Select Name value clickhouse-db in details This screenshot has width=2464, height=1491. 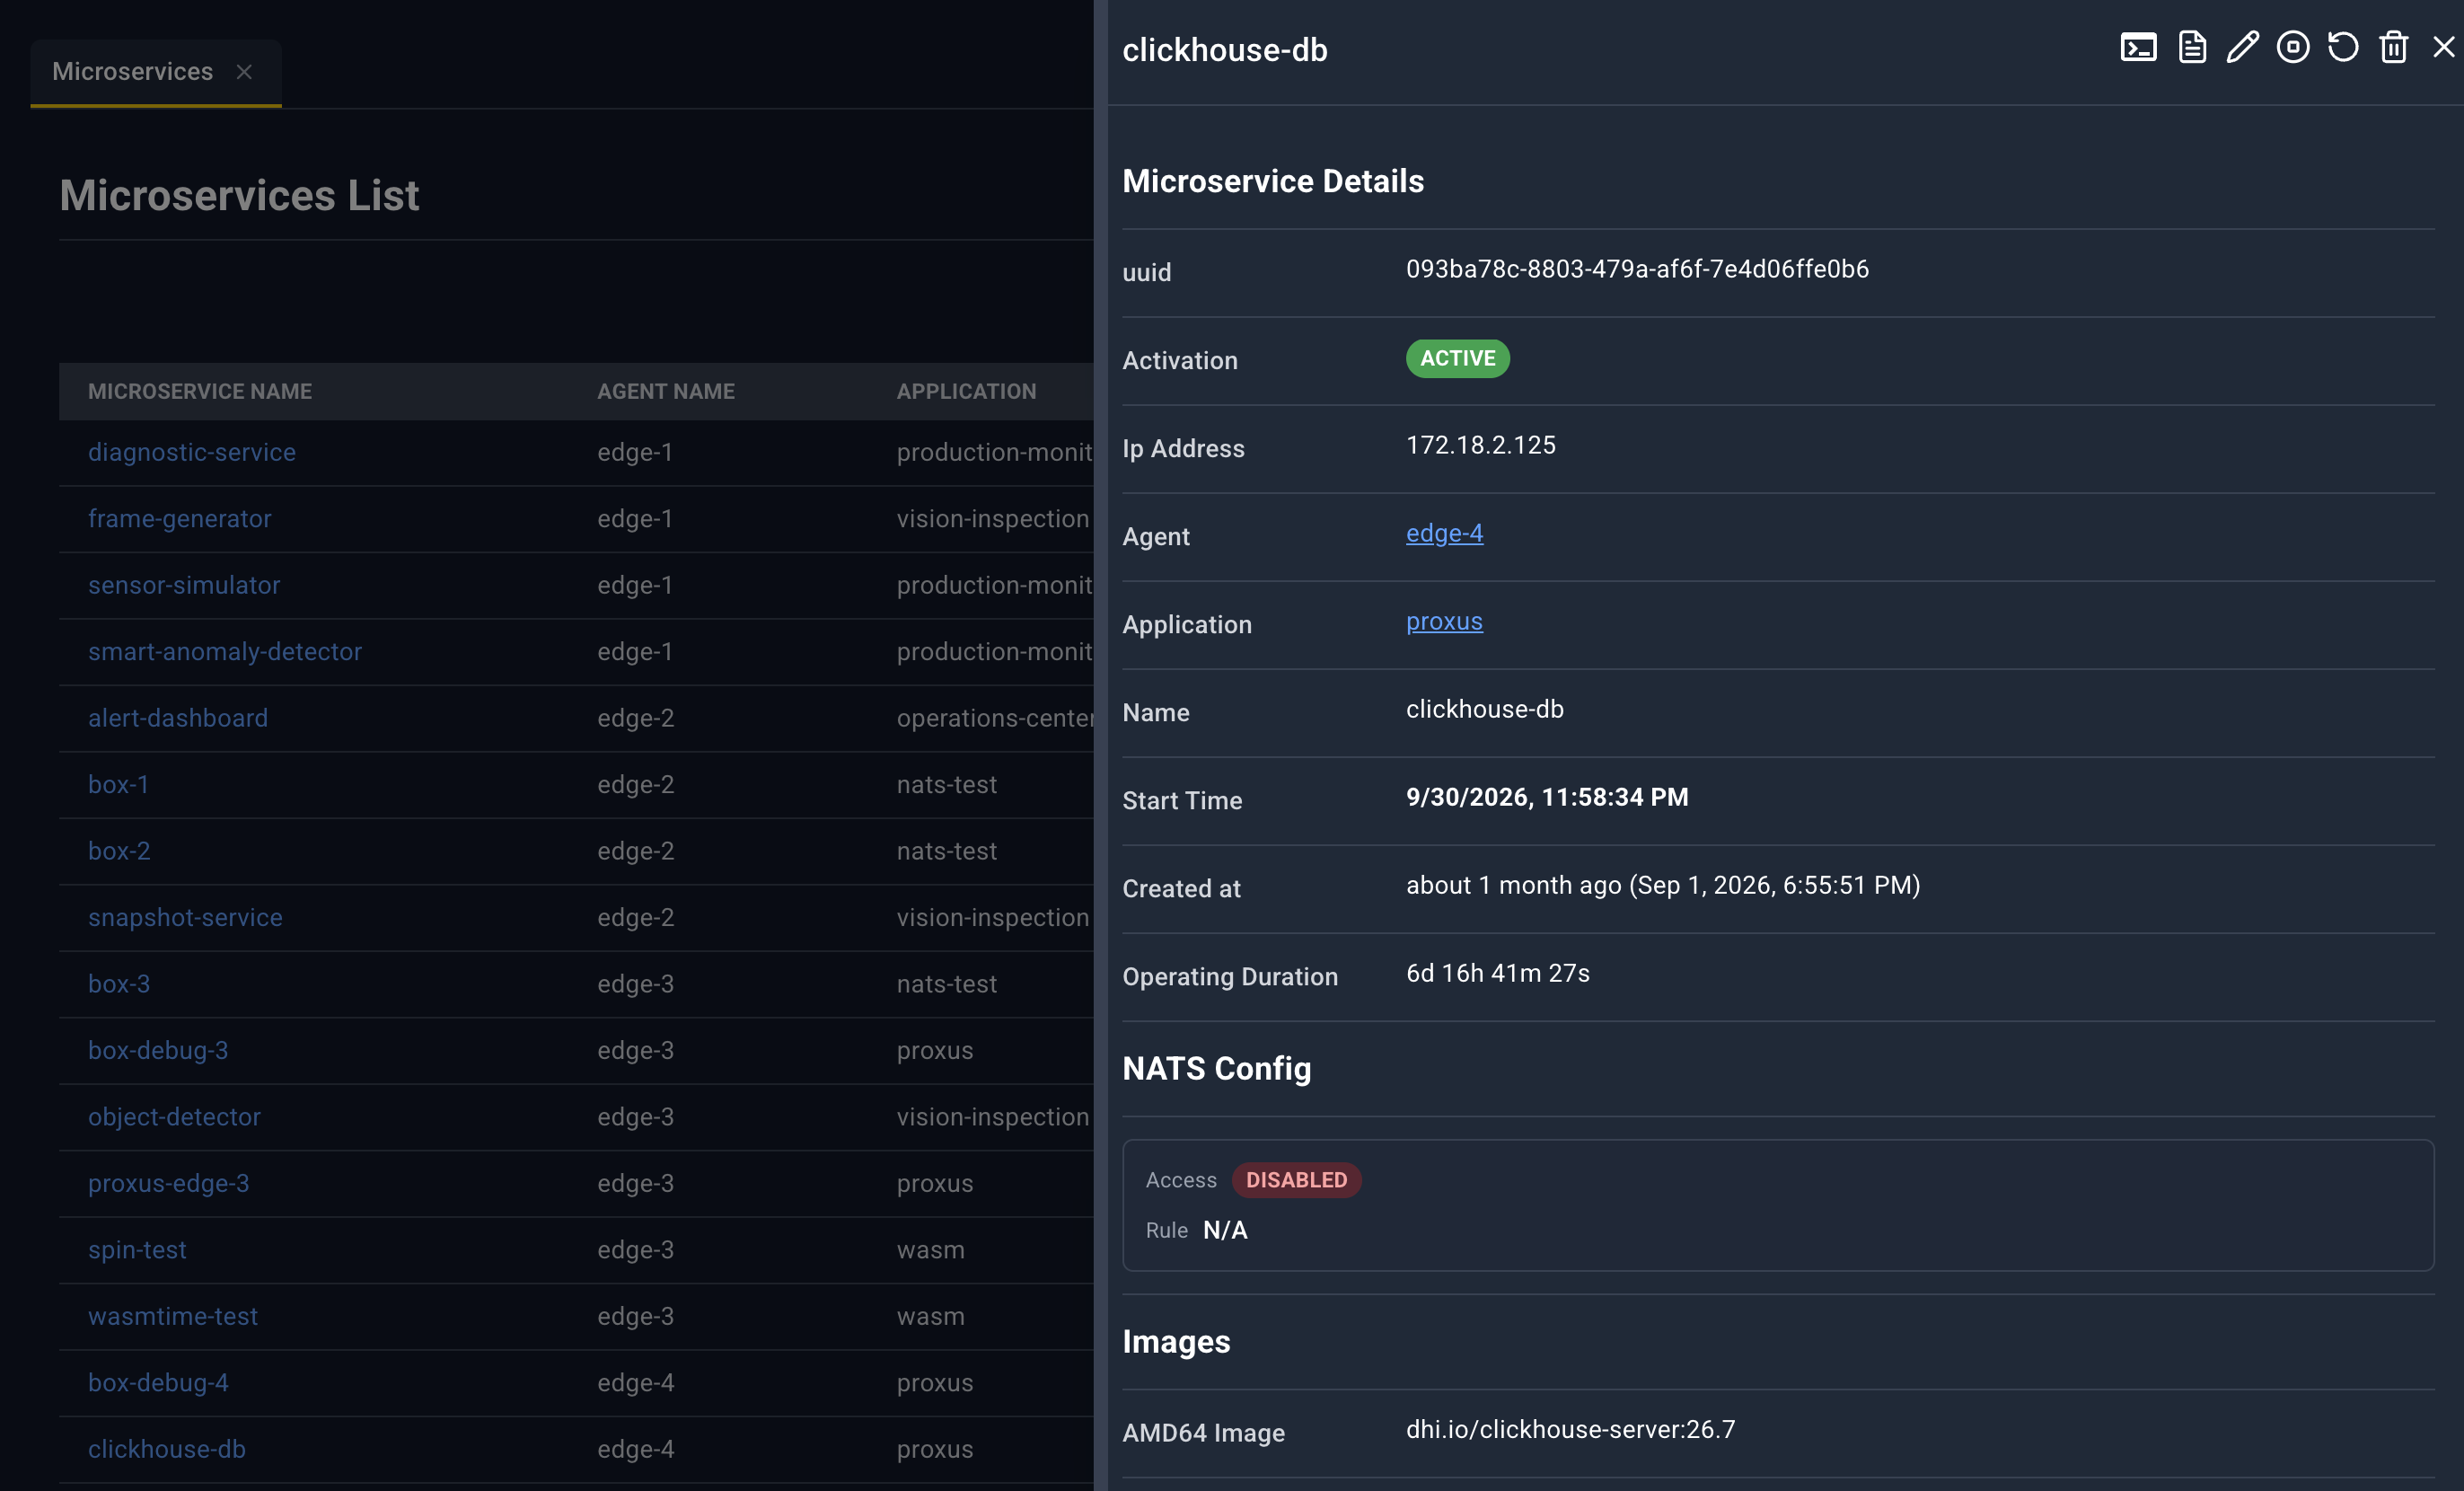(1484, 709)
